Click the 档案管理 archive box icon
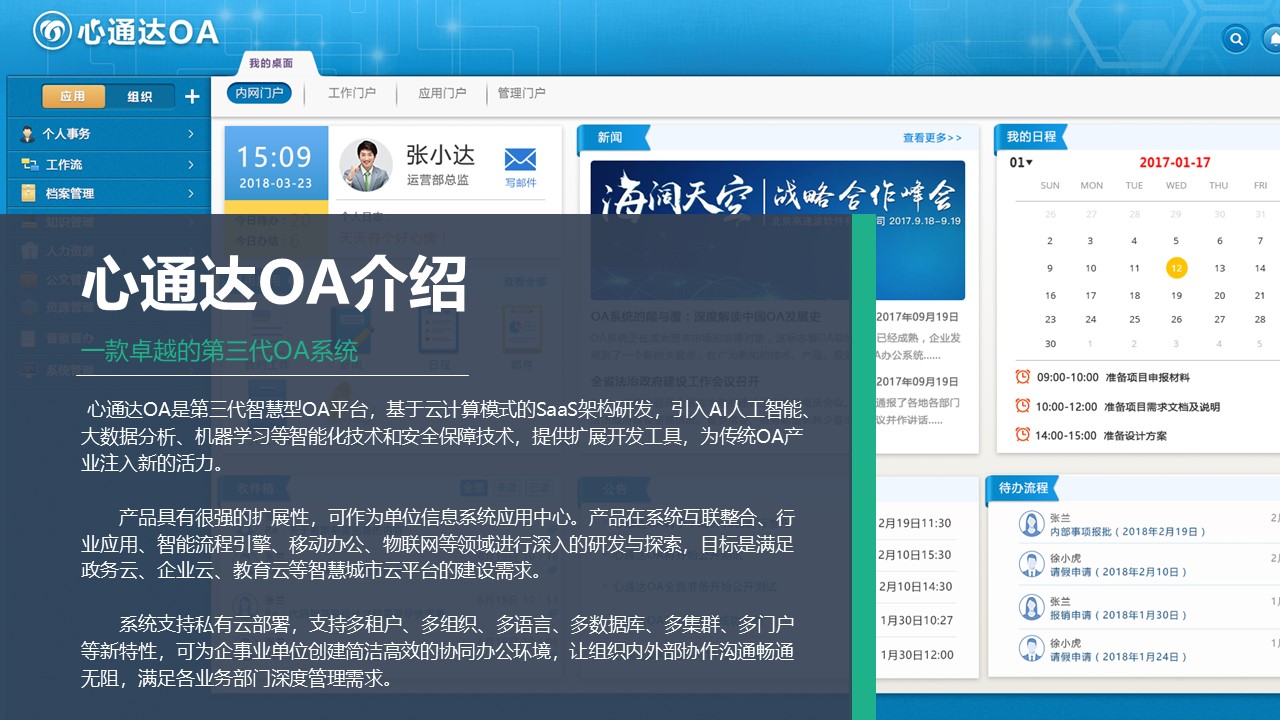The height and width of the screenshot is (720, 1280). tap(28, 193)
